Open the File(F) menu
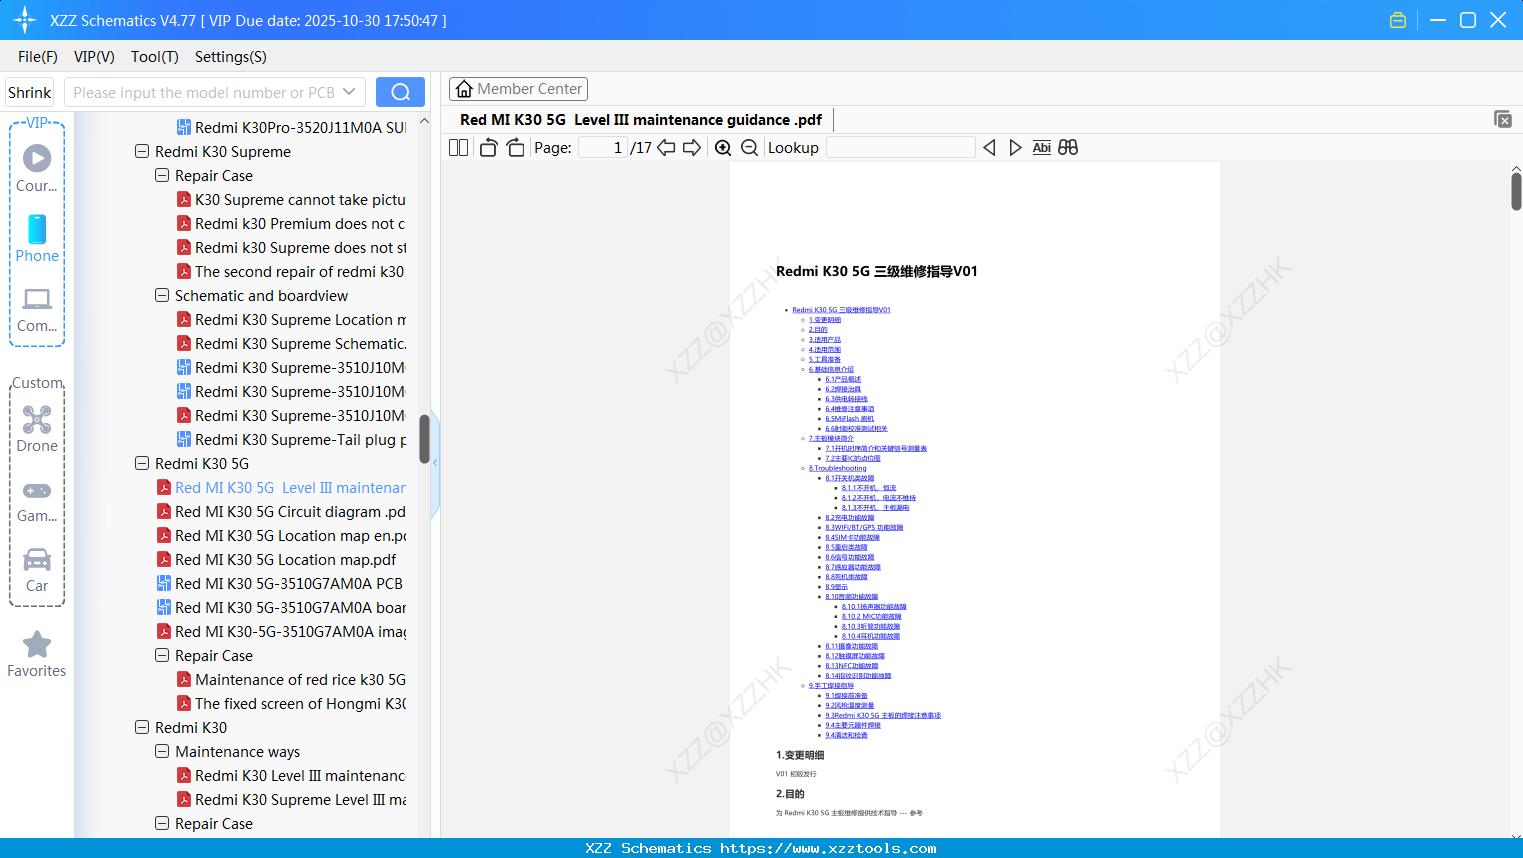This screenshot has width=1523, height=858. click(38, 57)
